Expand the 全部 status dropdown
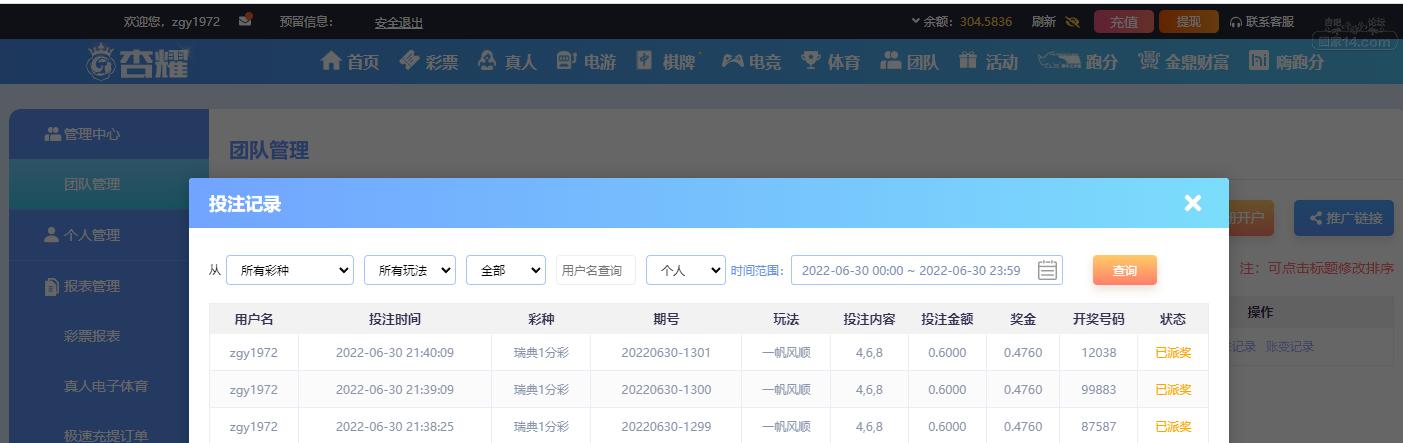Viewport: 1403px width, 443px height. [x=506, y=270]
